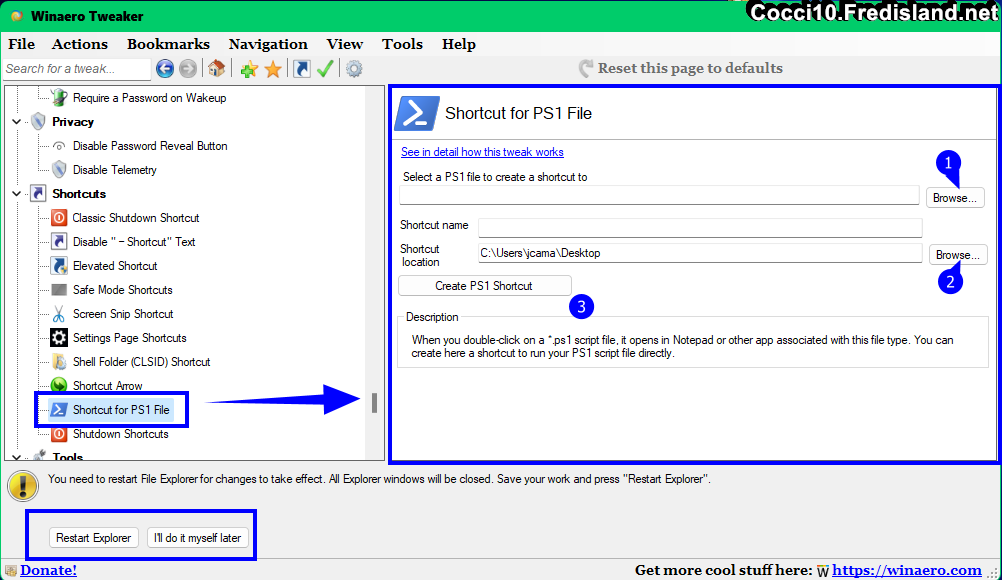The height and width of the screenshot is (580, 1002).
Task: Select Require a Password on Wakeup entry
Action: click(x=150, y=98)
